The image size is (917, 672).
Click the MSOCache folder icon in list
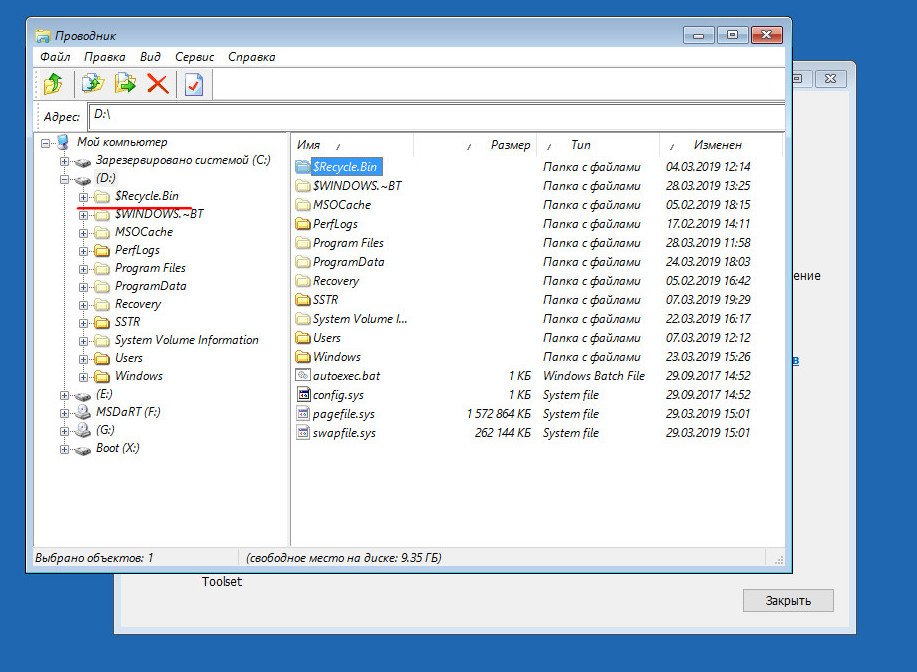coord(303,205)
